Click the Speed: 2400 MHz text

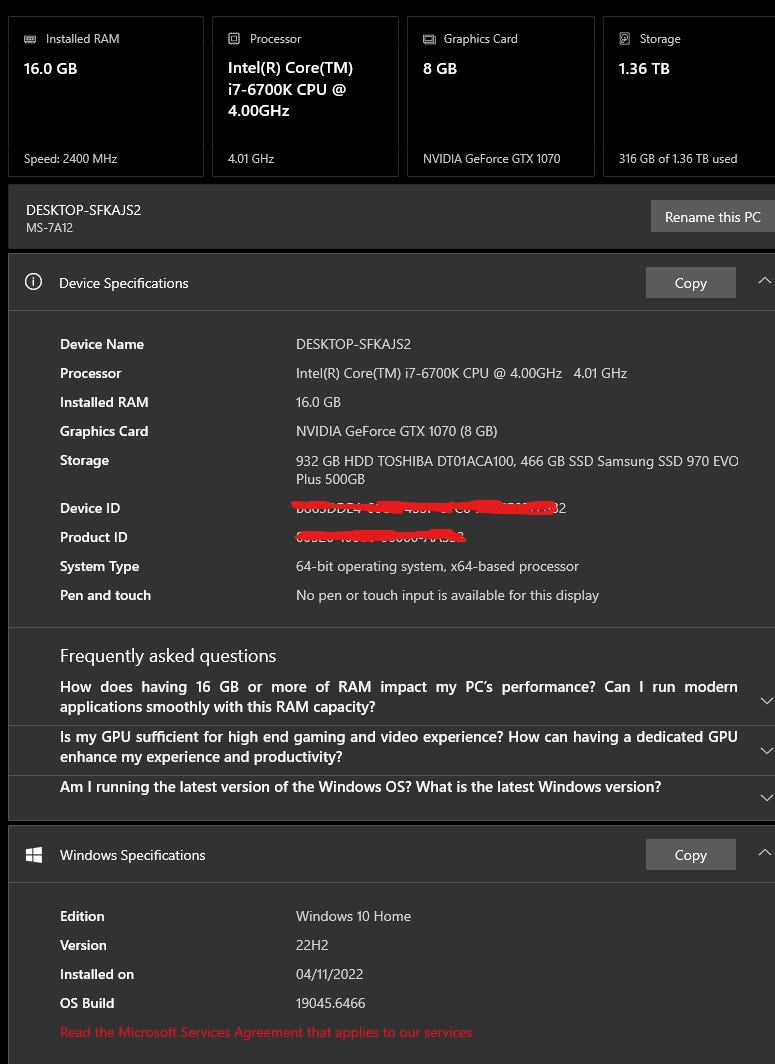71,159
